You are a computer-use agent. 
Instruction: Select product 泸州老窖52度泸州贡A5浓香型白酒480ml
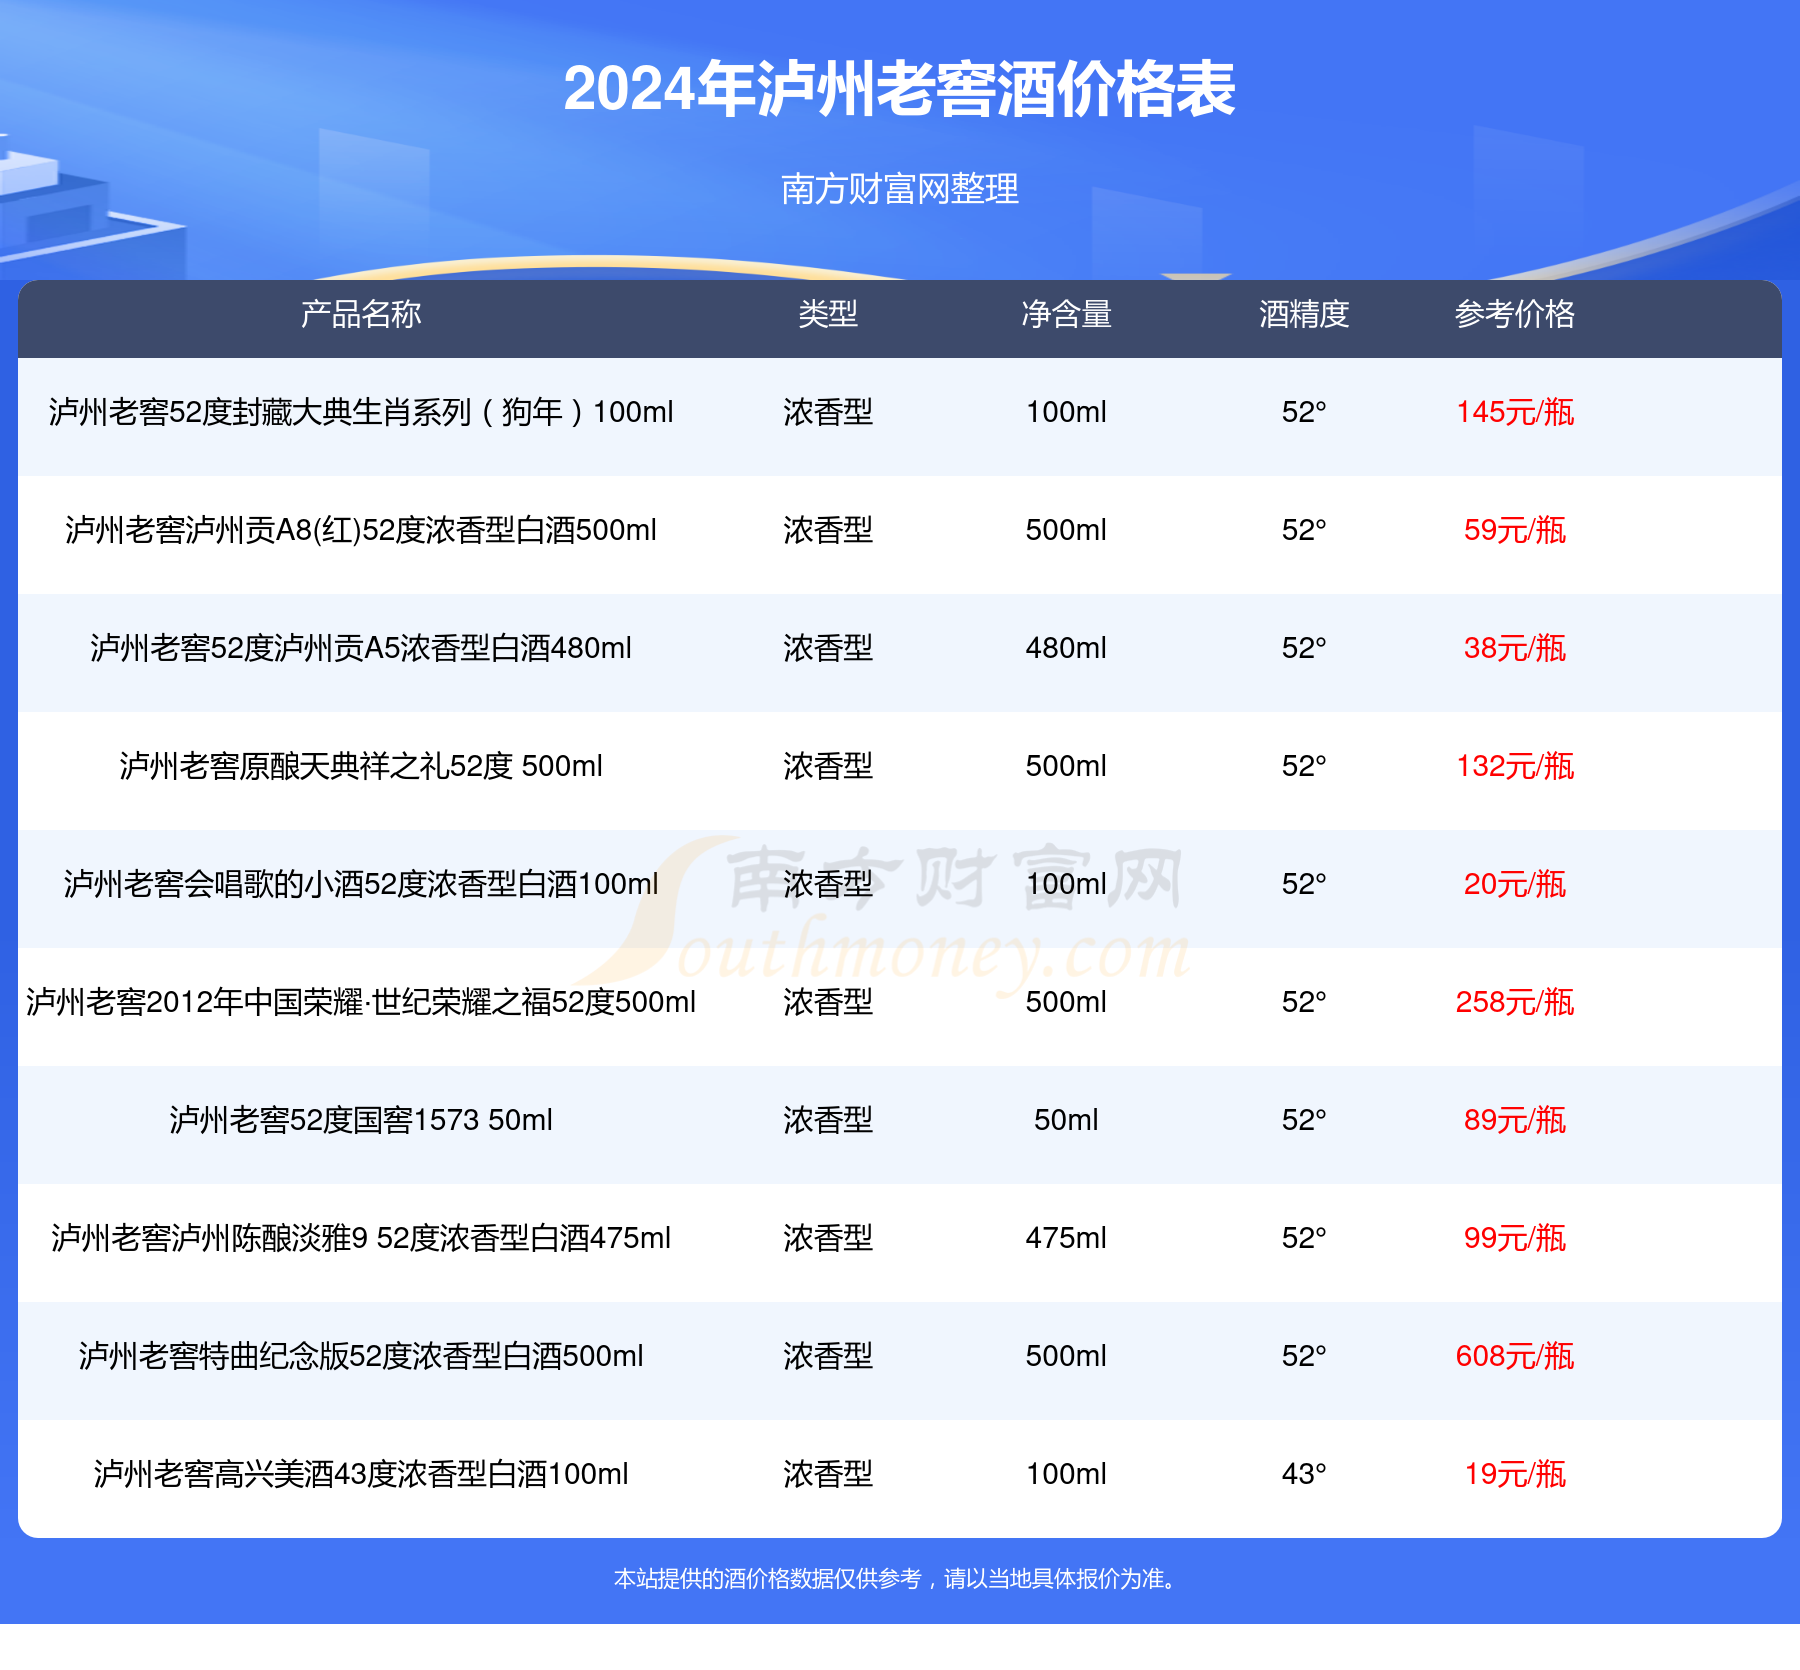361,648
